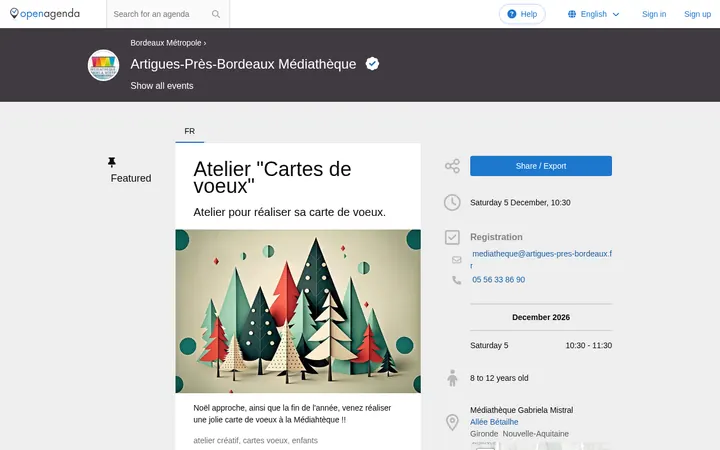
Task: Call the 05 56 33 86 90 link
Action: tap(499, 280)
